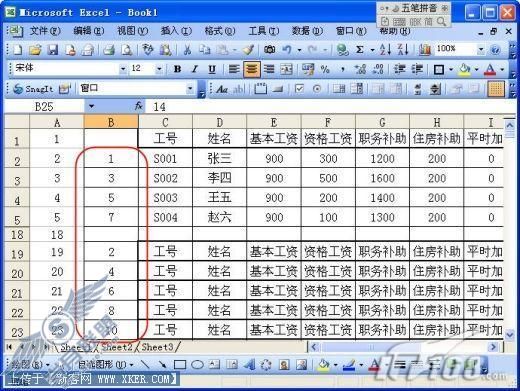Click the Fill Color paint bucket
This screenshot has width=520, height=391.
click(x=464, y=69)
